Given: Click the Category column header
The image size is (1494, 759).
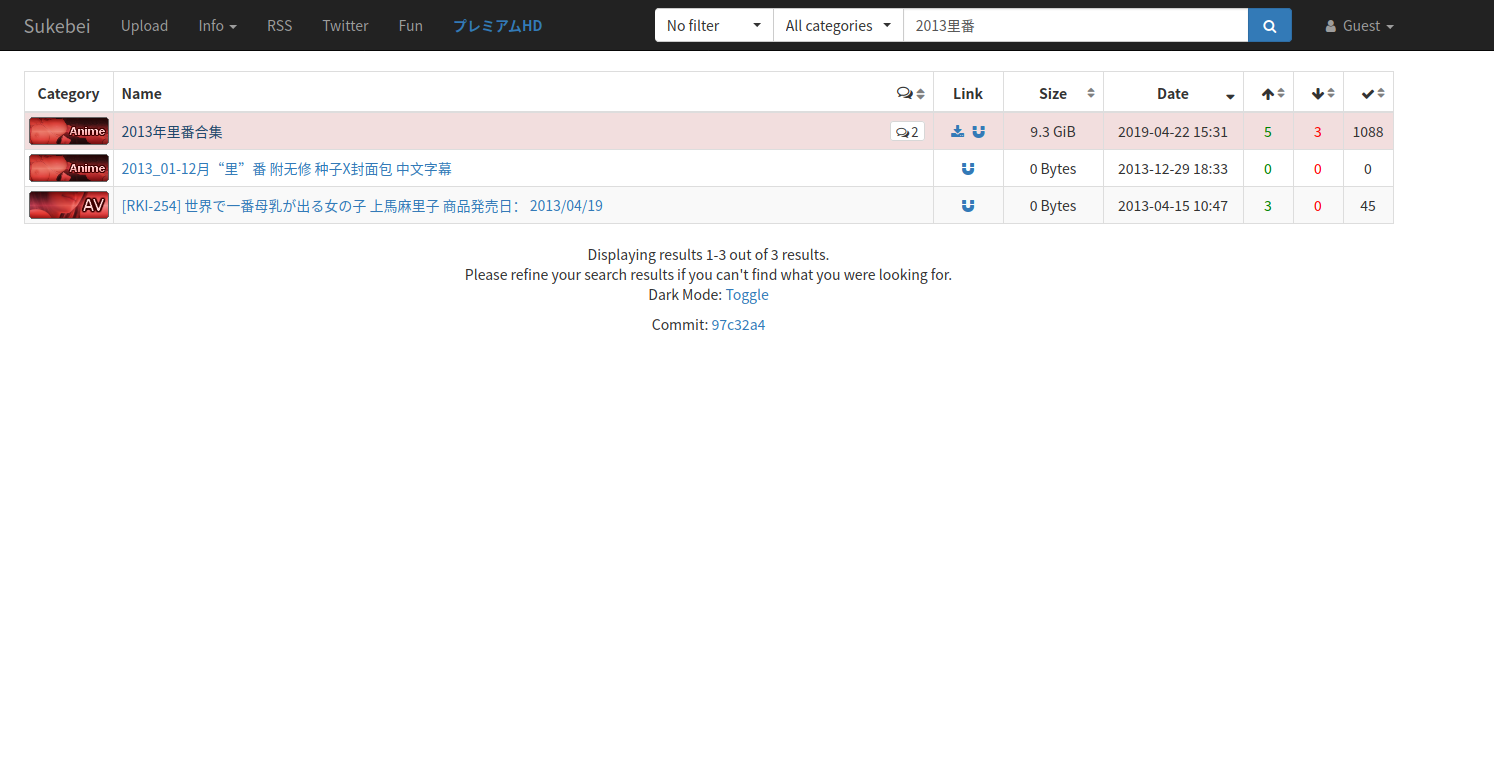Looking at the screenshot, I should tap(68, 93).
